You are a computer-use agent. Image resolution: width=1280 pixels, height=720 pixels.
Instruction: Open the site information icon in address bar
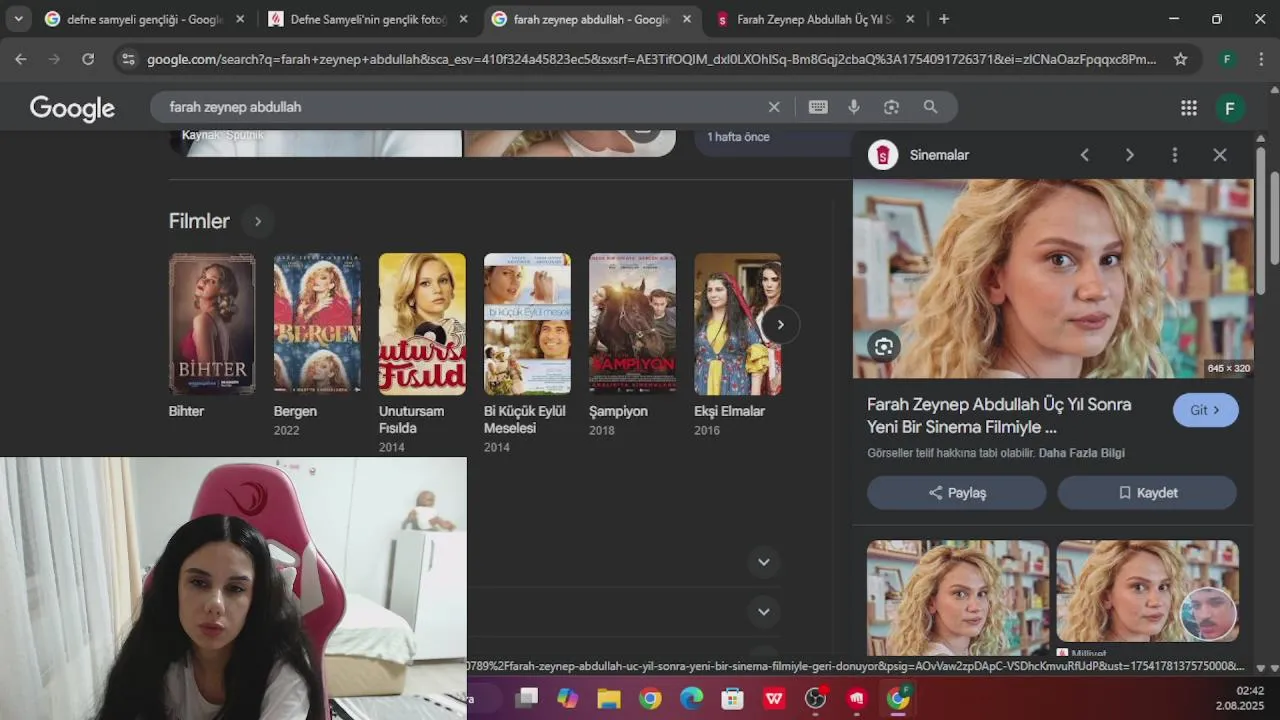(x=127, y=59)
